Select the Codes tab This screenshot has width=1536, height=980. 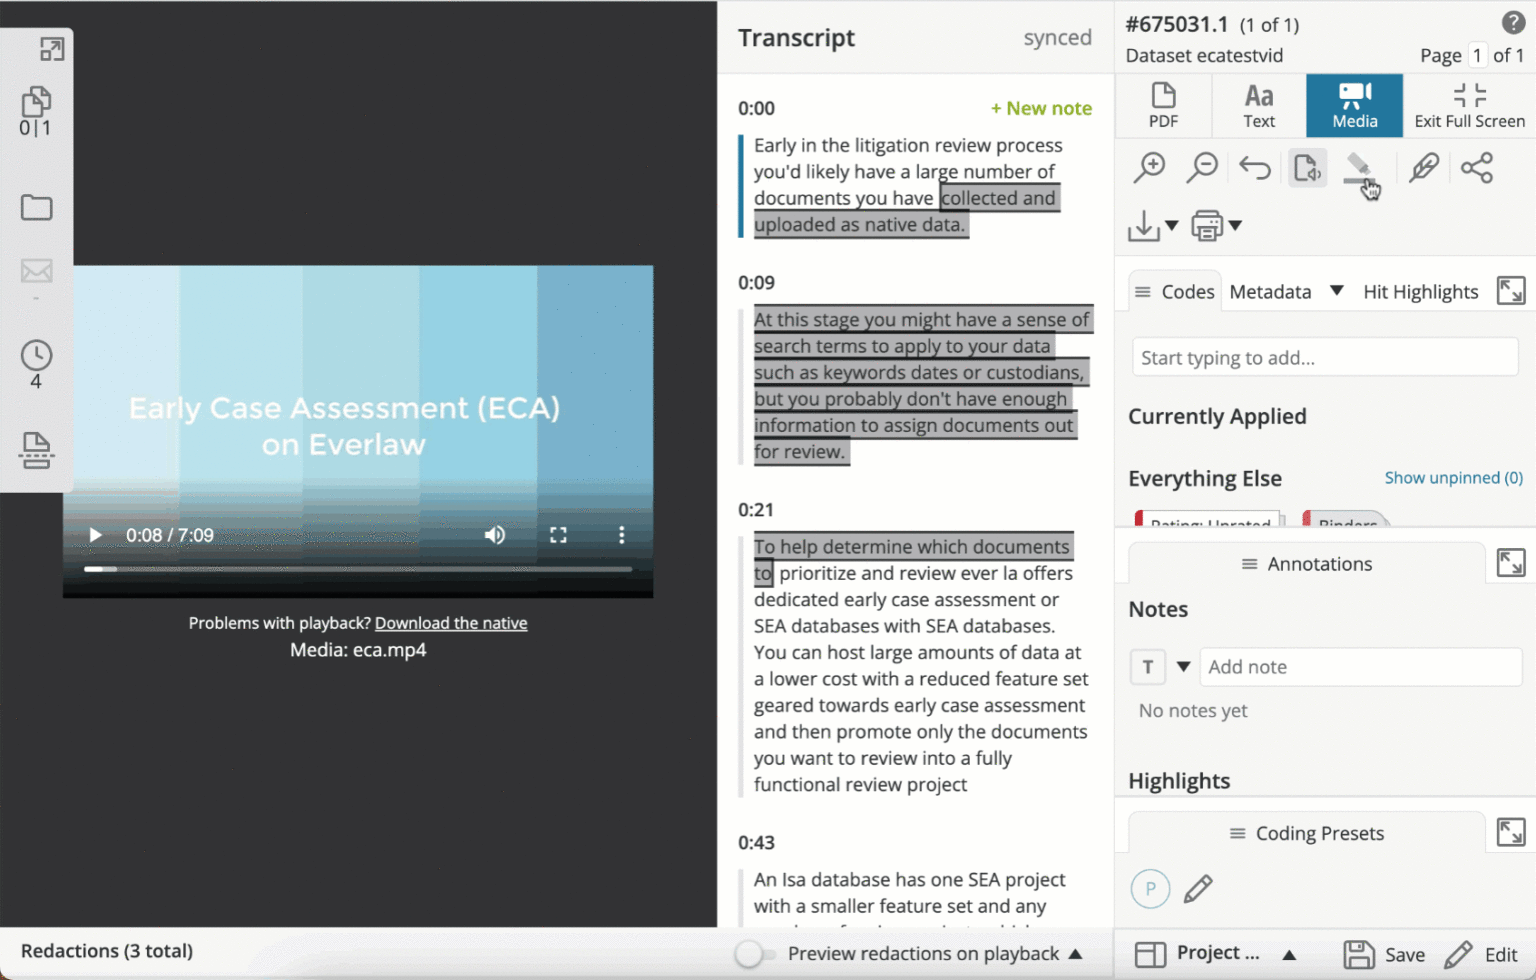pyautogui.click(x=1174, y=292)
